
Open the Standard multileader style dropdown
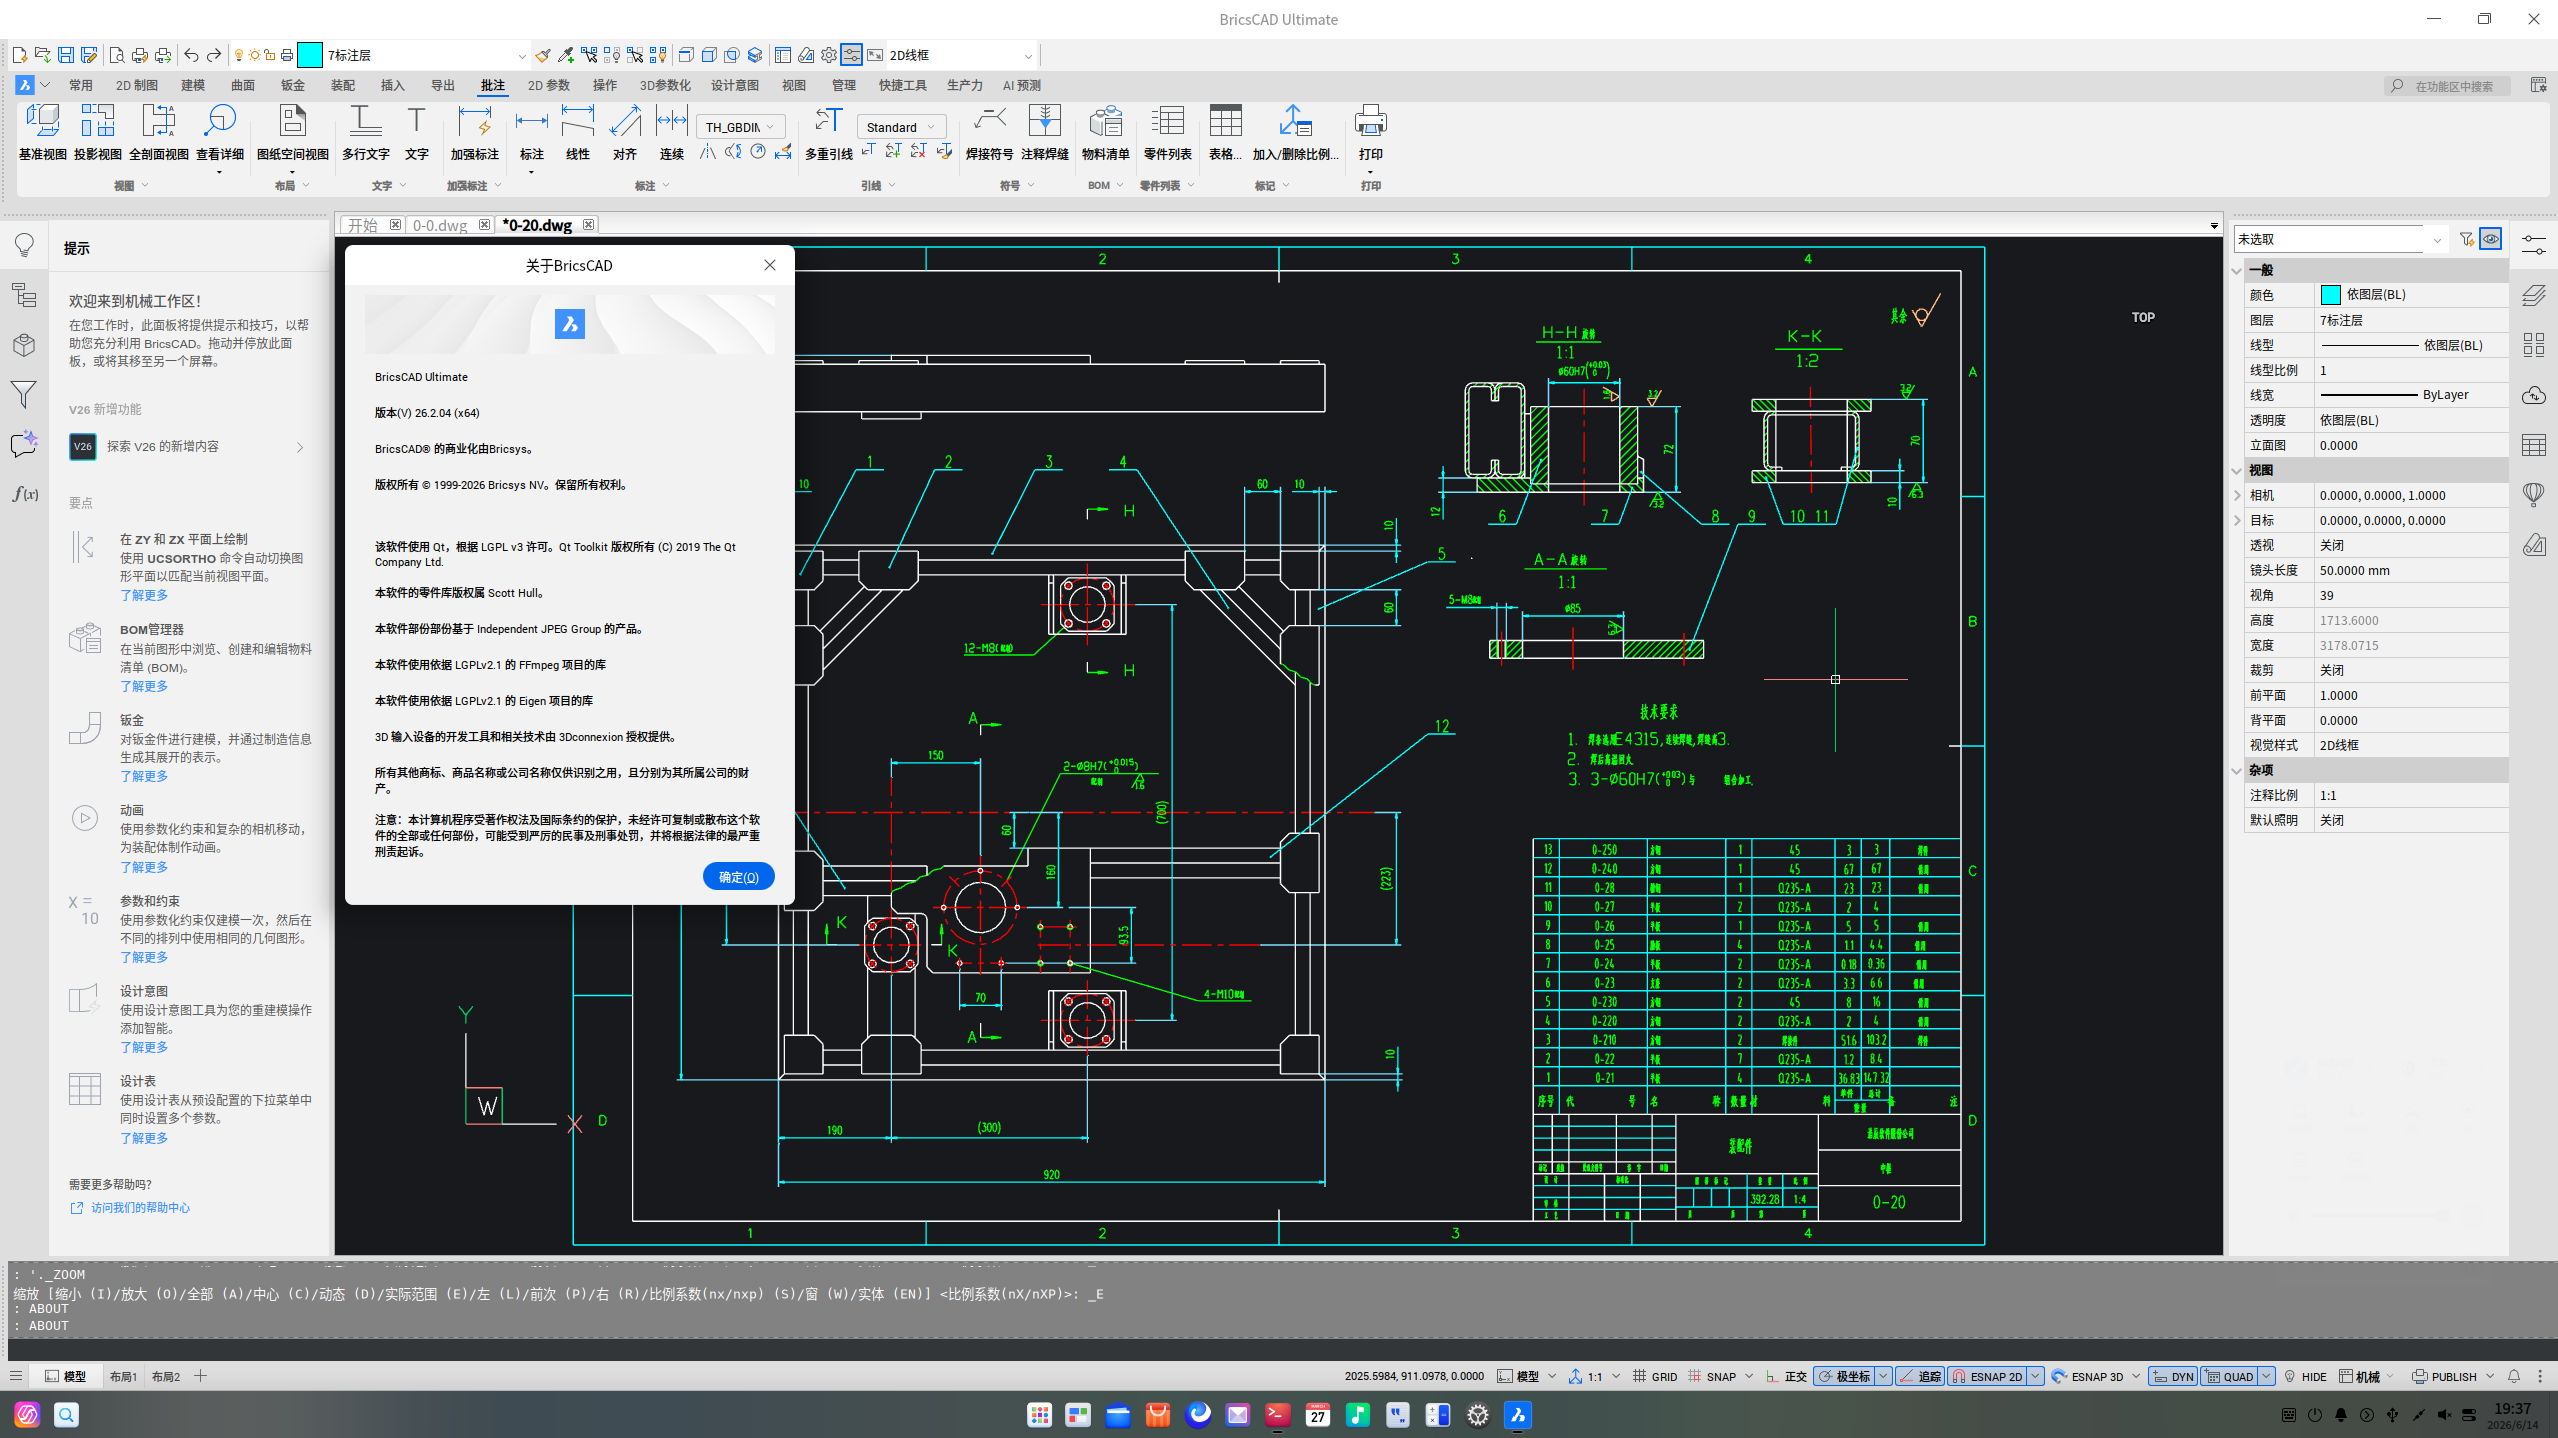click(x=901, y=127)
